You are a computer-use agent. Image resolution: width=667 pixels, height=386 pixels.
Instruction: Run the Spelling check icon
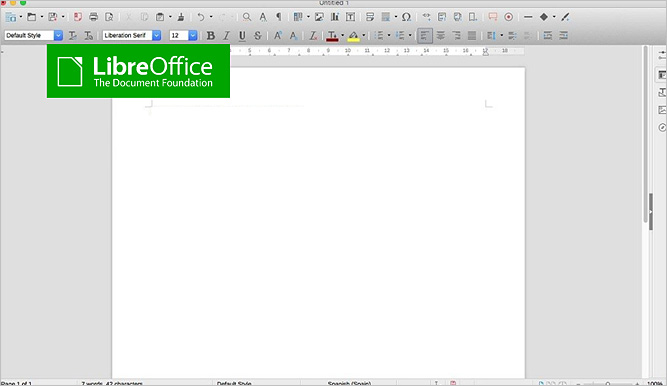pos(263,17)
